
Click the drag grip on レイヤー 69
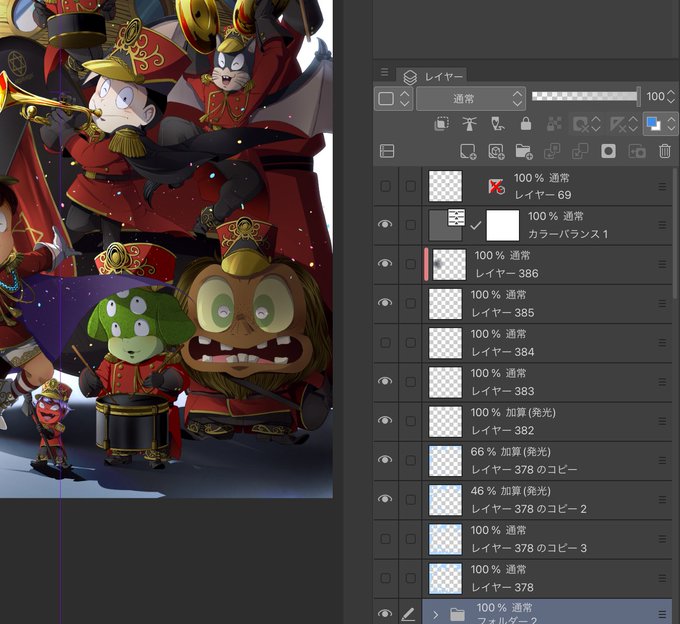(x=662, y=186)
